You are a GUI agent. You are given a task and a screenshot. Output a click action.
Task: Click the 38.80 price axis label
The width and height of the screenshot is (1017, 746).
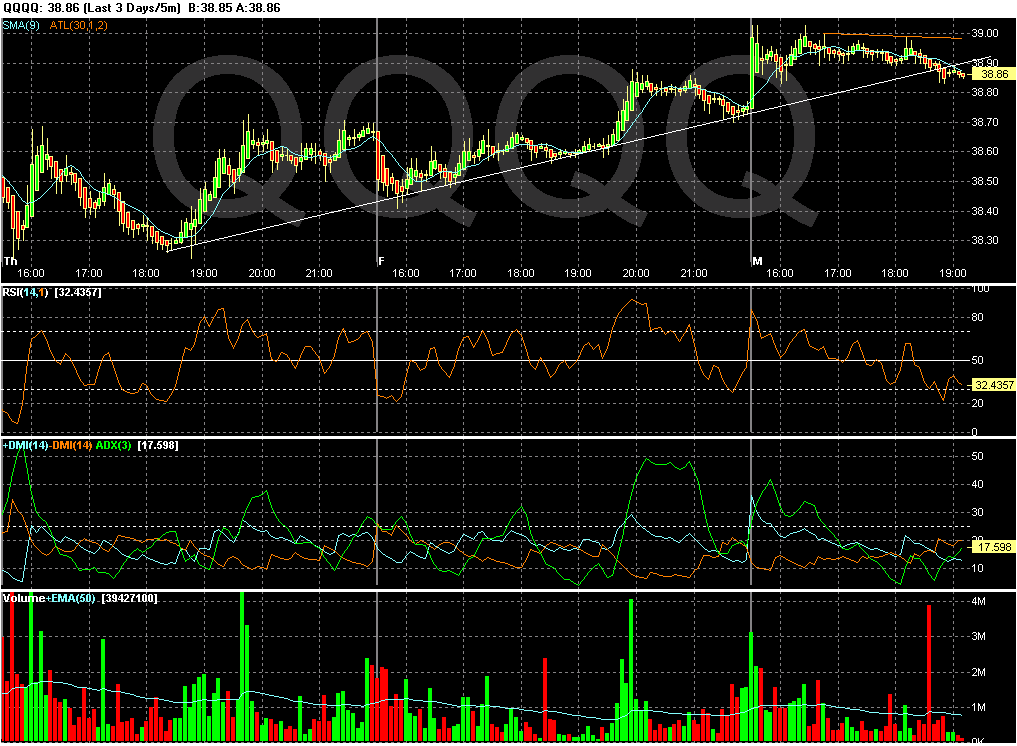tap(985, 93)
